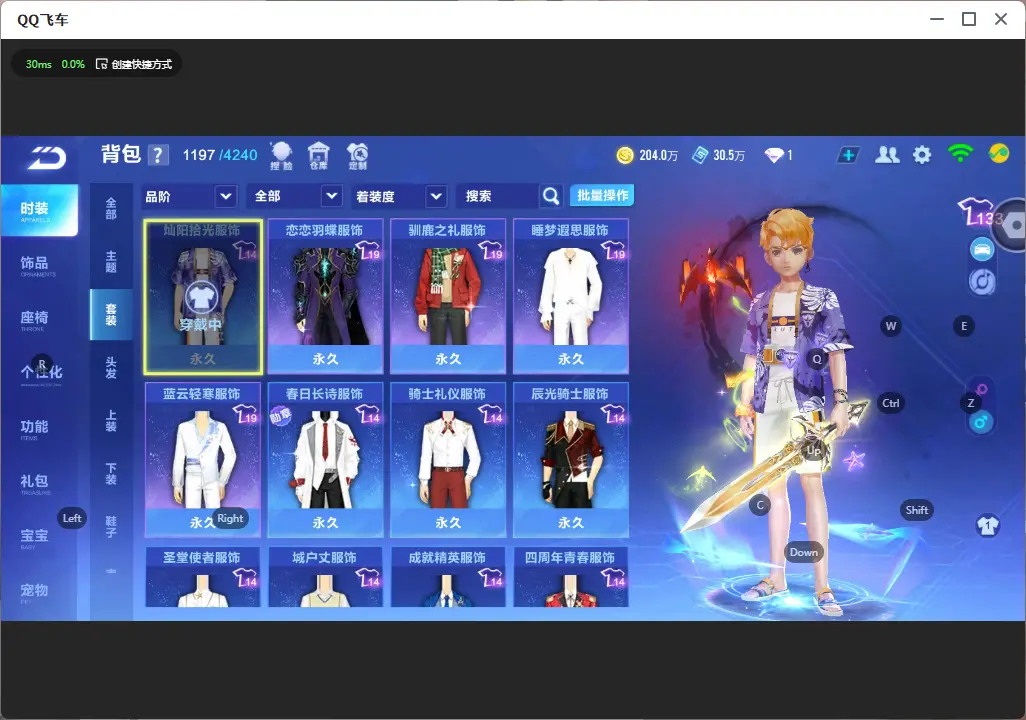Image resolution: width=1026 pixels, height=720 pixels.
Task: Select the 圣堂使者服饰 outfit card
Action: 203,577
